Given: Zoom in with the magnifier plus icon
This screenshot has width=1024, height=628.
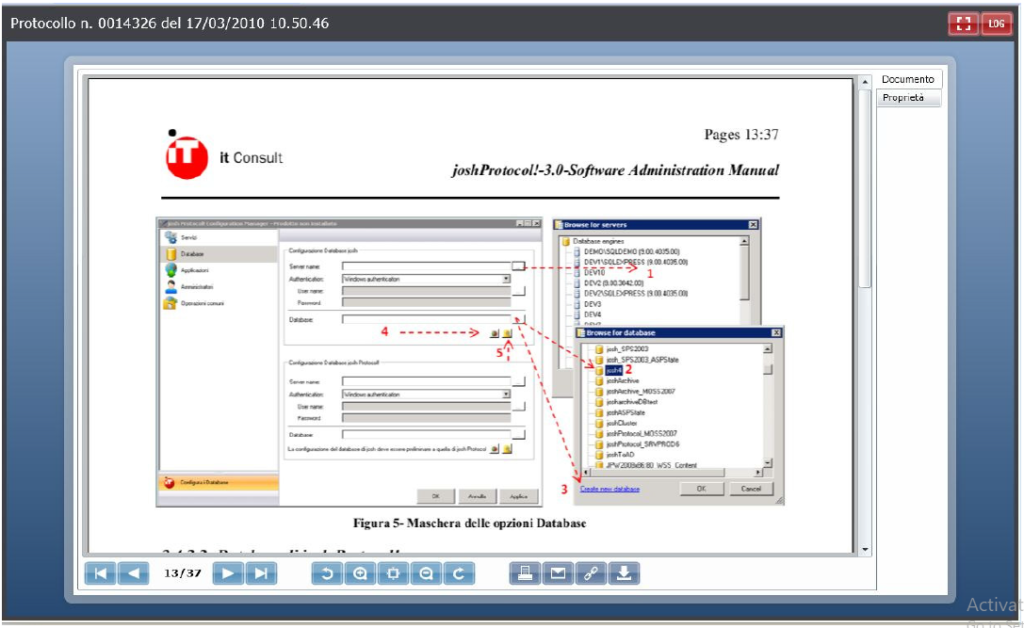Looking at the screenshot, I should (360, 574).
